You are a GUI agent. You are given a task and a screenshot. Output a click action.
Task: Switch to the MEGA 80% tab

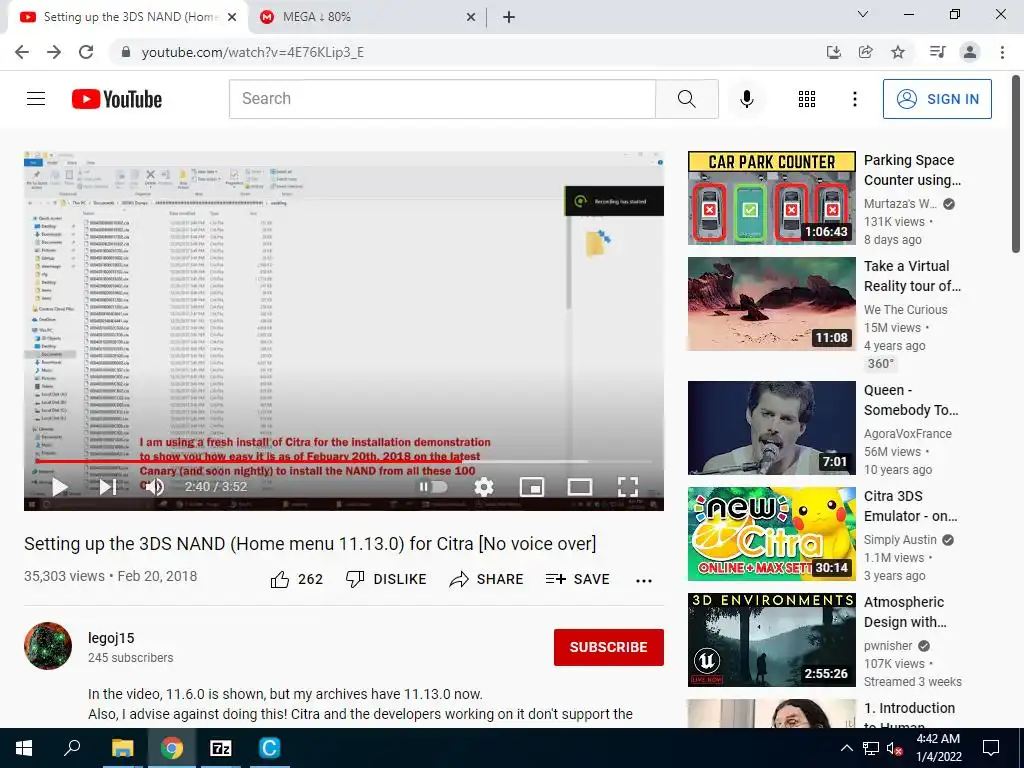pyautogui.click(x=368, y=17)
